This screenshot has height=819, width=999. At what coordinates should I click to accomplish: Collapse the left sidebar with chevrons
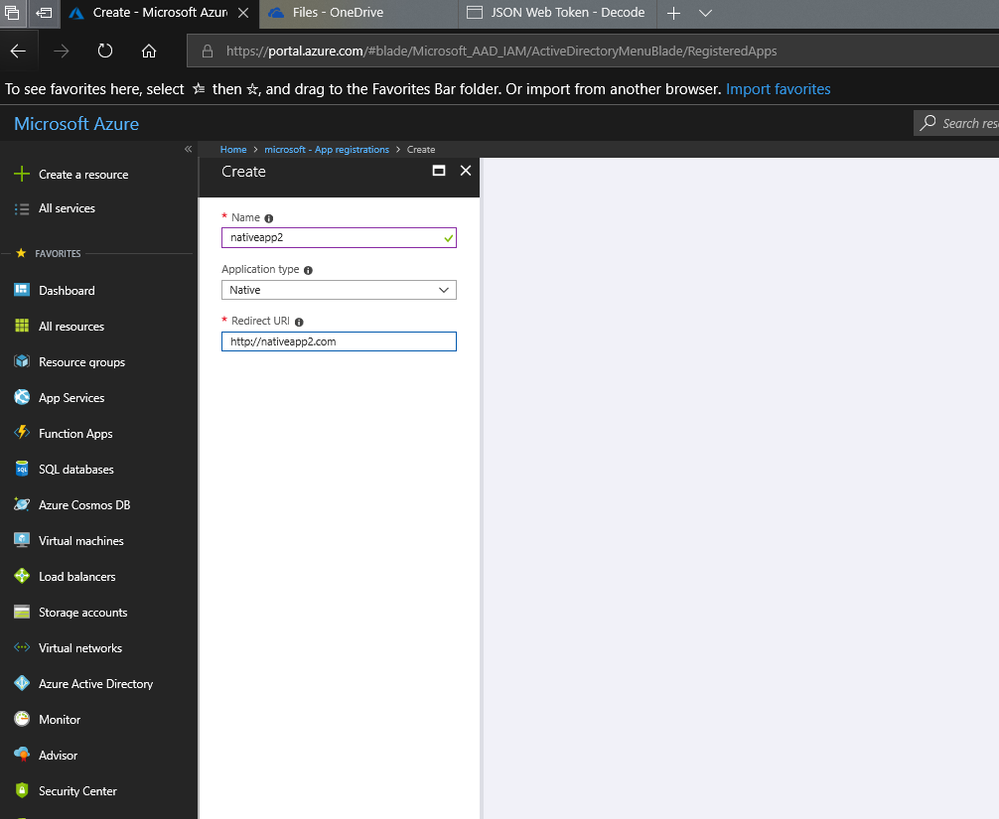[x=188, y=149]
